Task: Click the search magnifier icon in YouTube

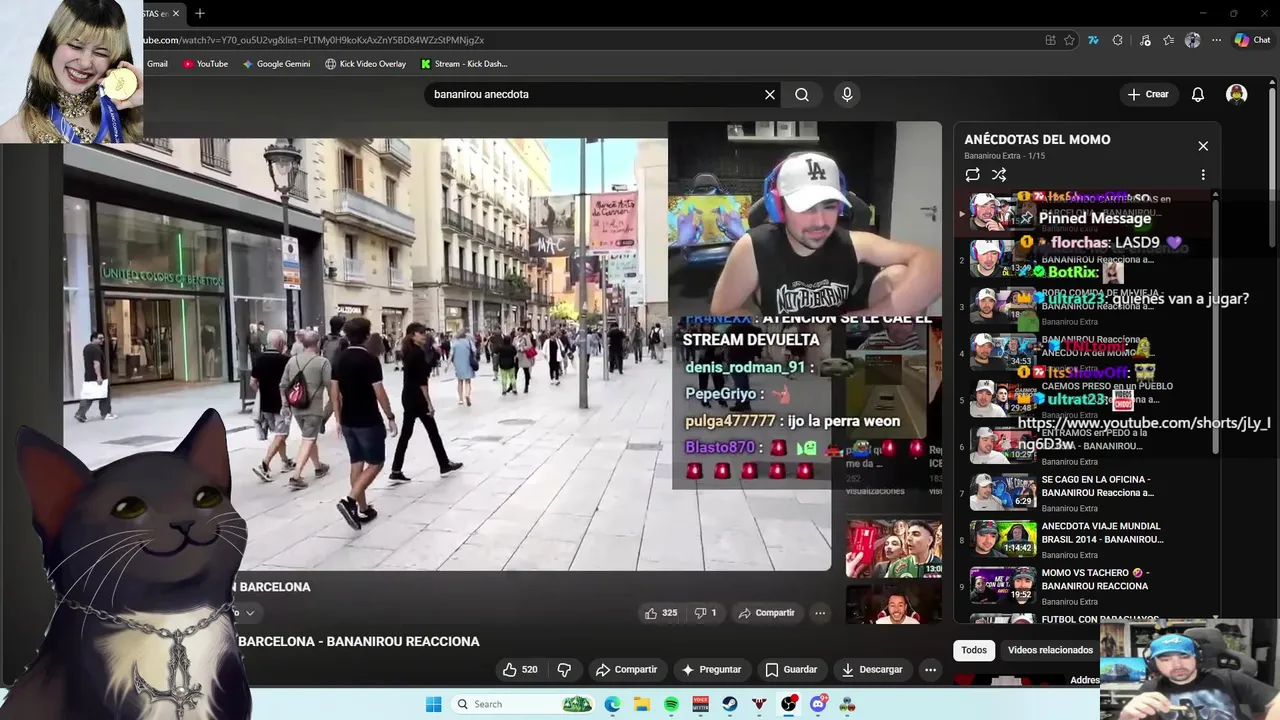Action: pos(802,94)
